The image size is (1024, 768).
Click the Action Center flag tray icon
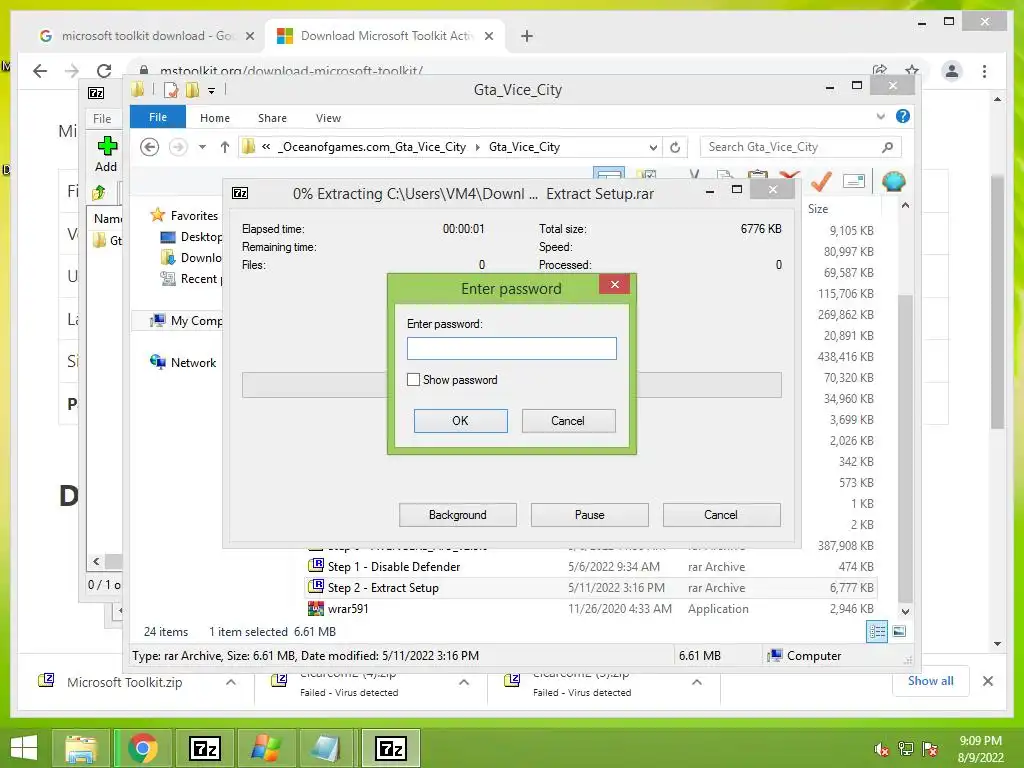pyautogui.click(x=930, y=749)
